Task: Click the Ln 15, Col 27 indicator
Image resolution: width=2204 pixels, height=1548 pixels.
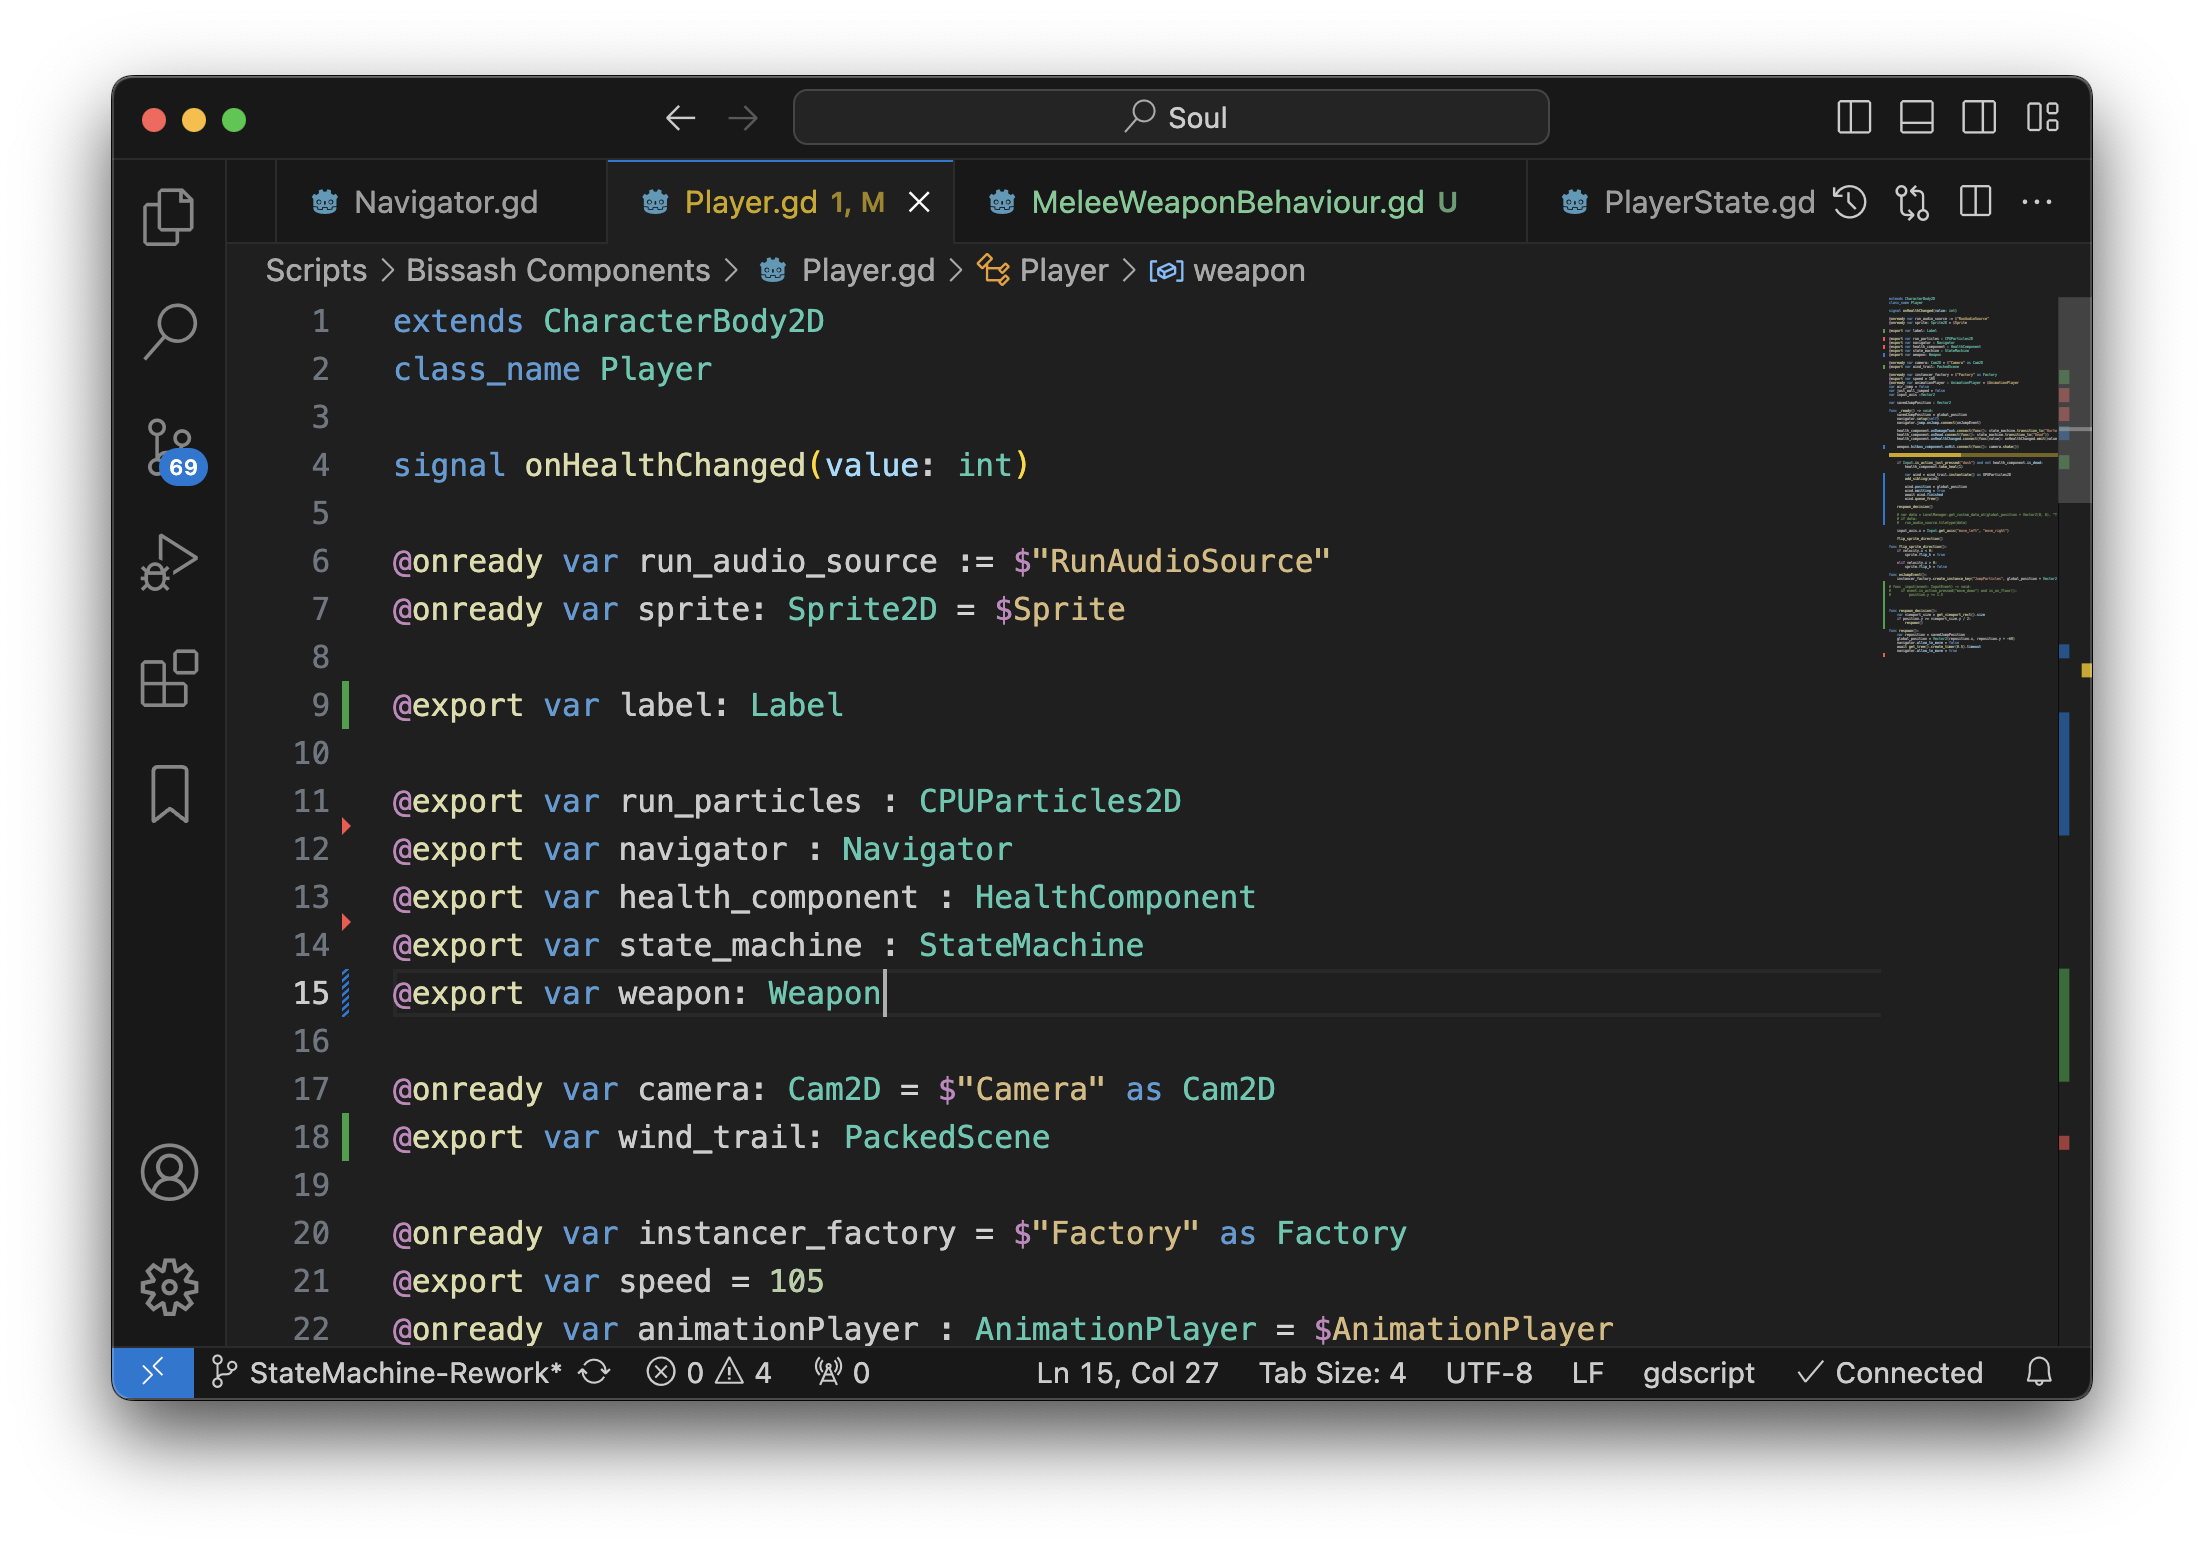Action: tap(1127, 1372)
